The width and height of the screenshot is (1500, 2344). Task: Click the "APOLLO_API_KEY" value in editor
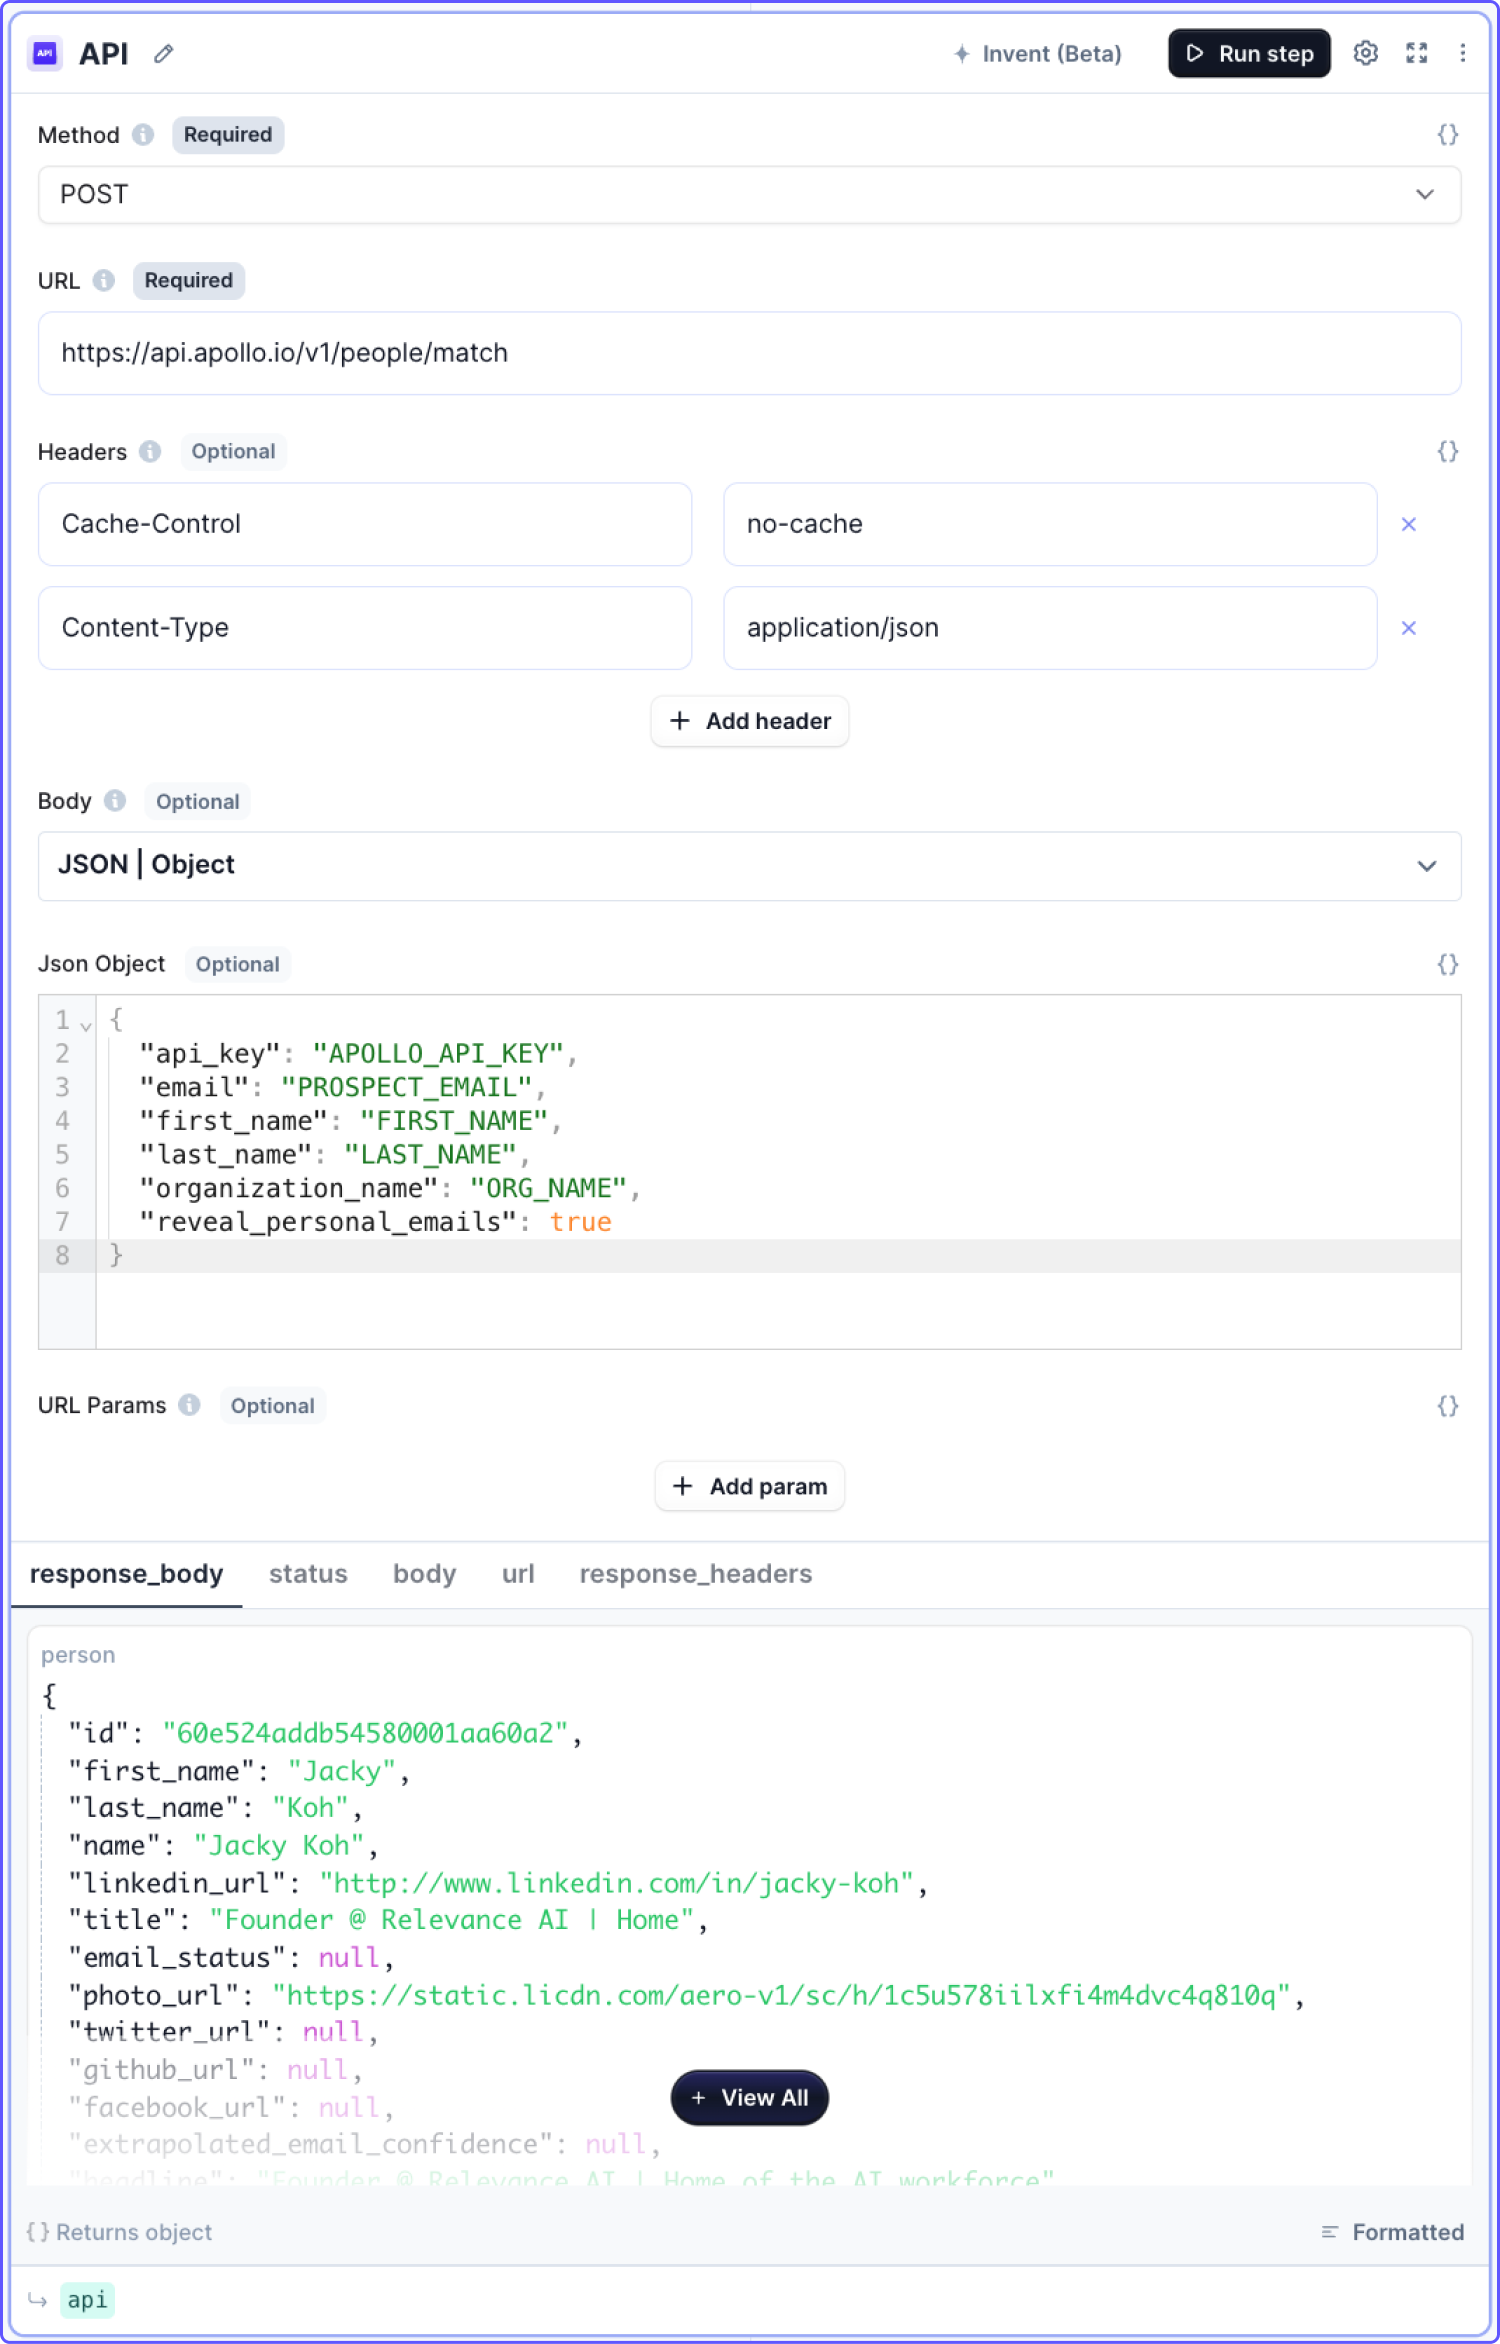click(438, 1054)
